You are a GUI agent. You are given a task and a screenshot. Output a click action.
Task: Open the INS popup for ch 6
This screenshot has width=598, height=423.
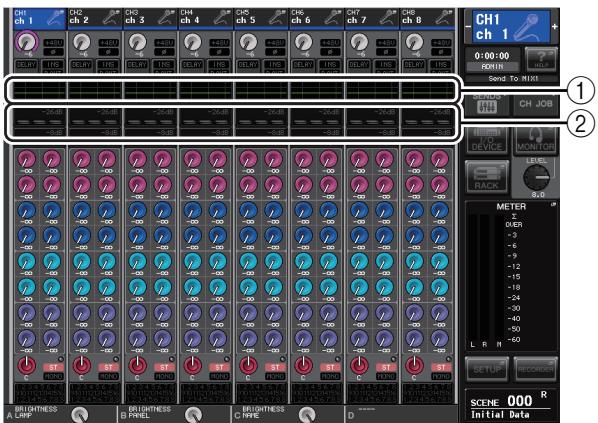click(330, 66)
